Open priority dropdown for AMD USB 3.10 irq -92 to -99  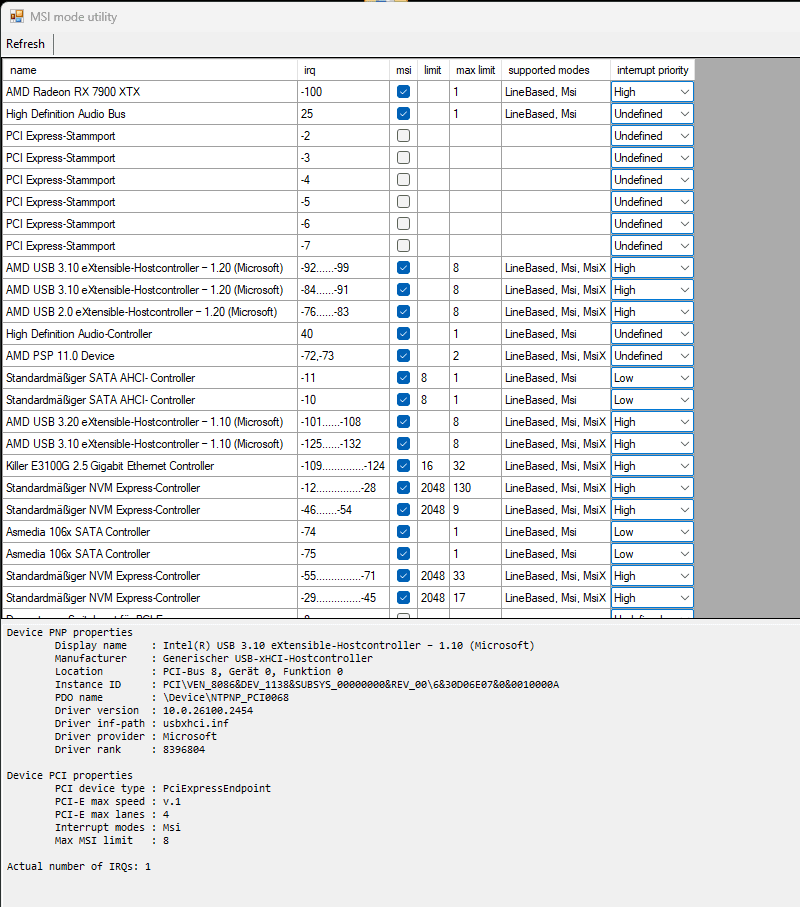click(652, 267)
